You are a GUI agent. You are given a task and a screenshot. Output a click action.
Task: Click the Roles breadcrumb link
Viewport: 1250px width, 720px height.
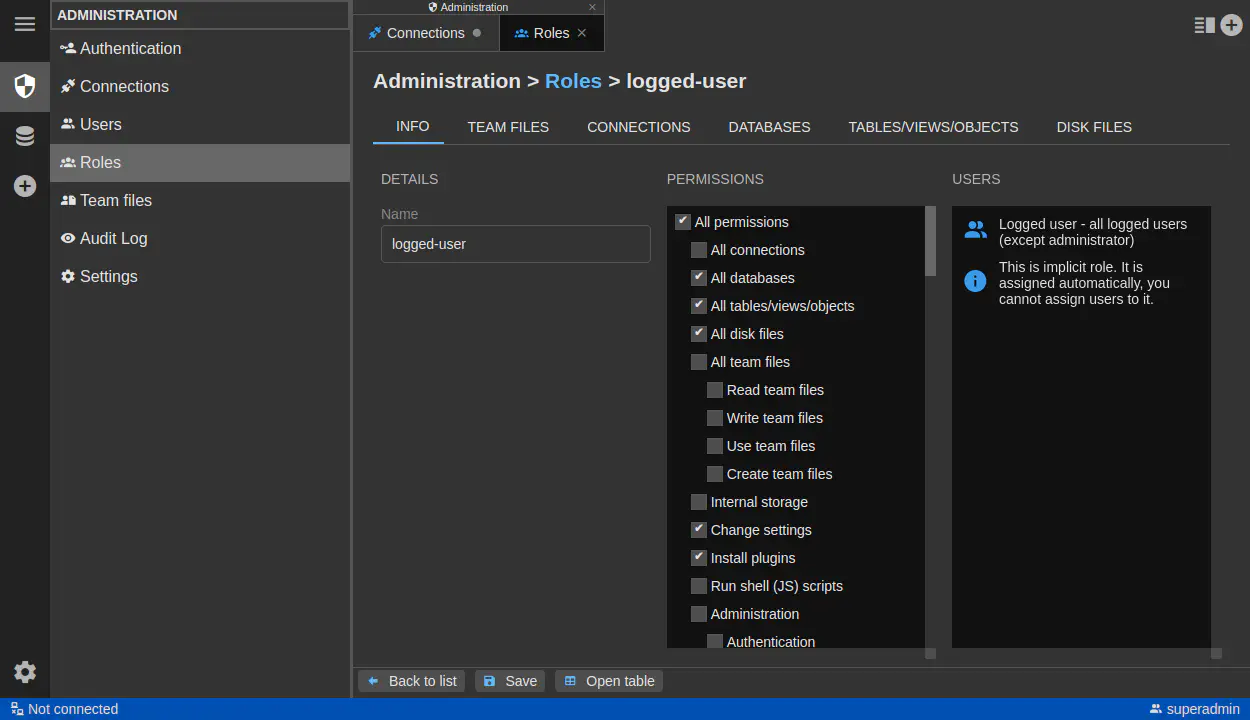(573, 81)
